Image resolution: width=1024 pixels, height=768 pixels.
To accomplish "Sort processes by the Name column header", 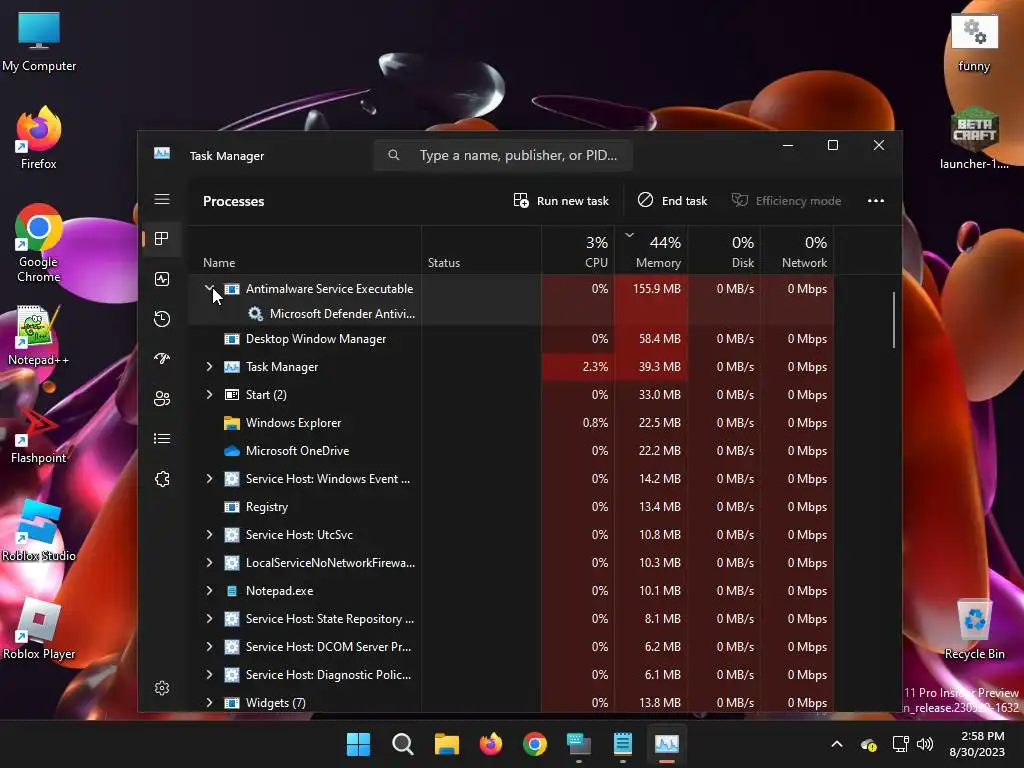I will (304, 251).
